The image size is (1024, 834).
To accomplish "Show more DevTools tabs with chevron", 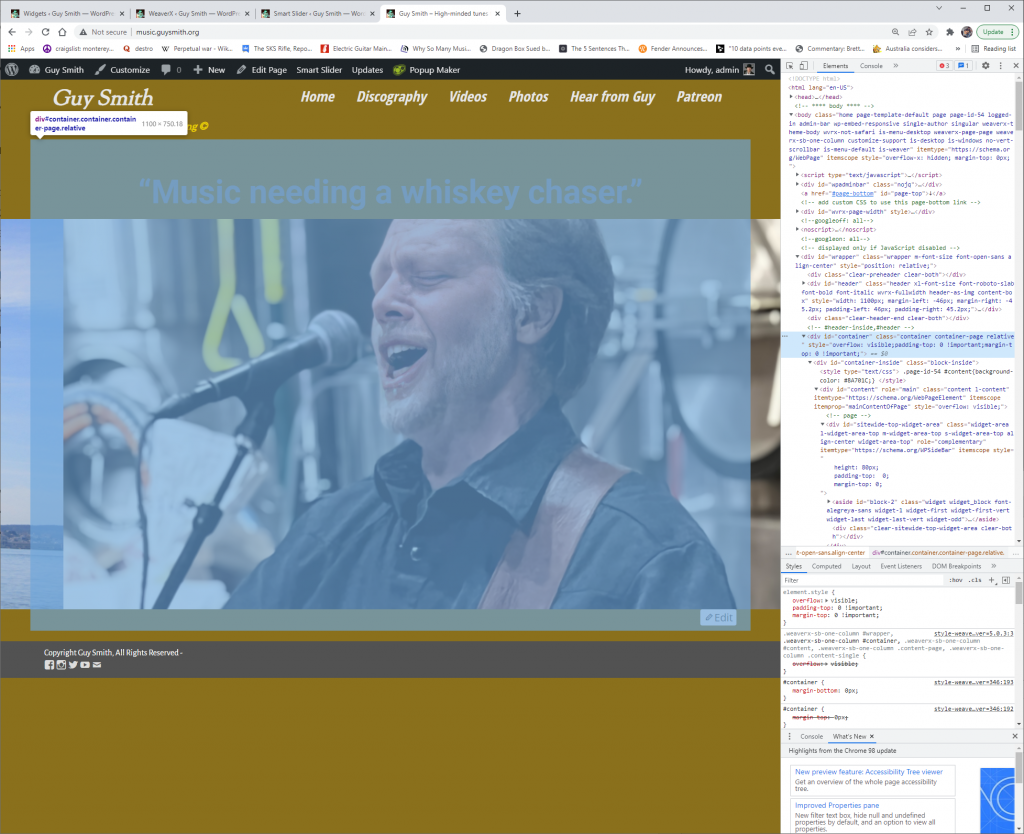I will tap(895, 66).
